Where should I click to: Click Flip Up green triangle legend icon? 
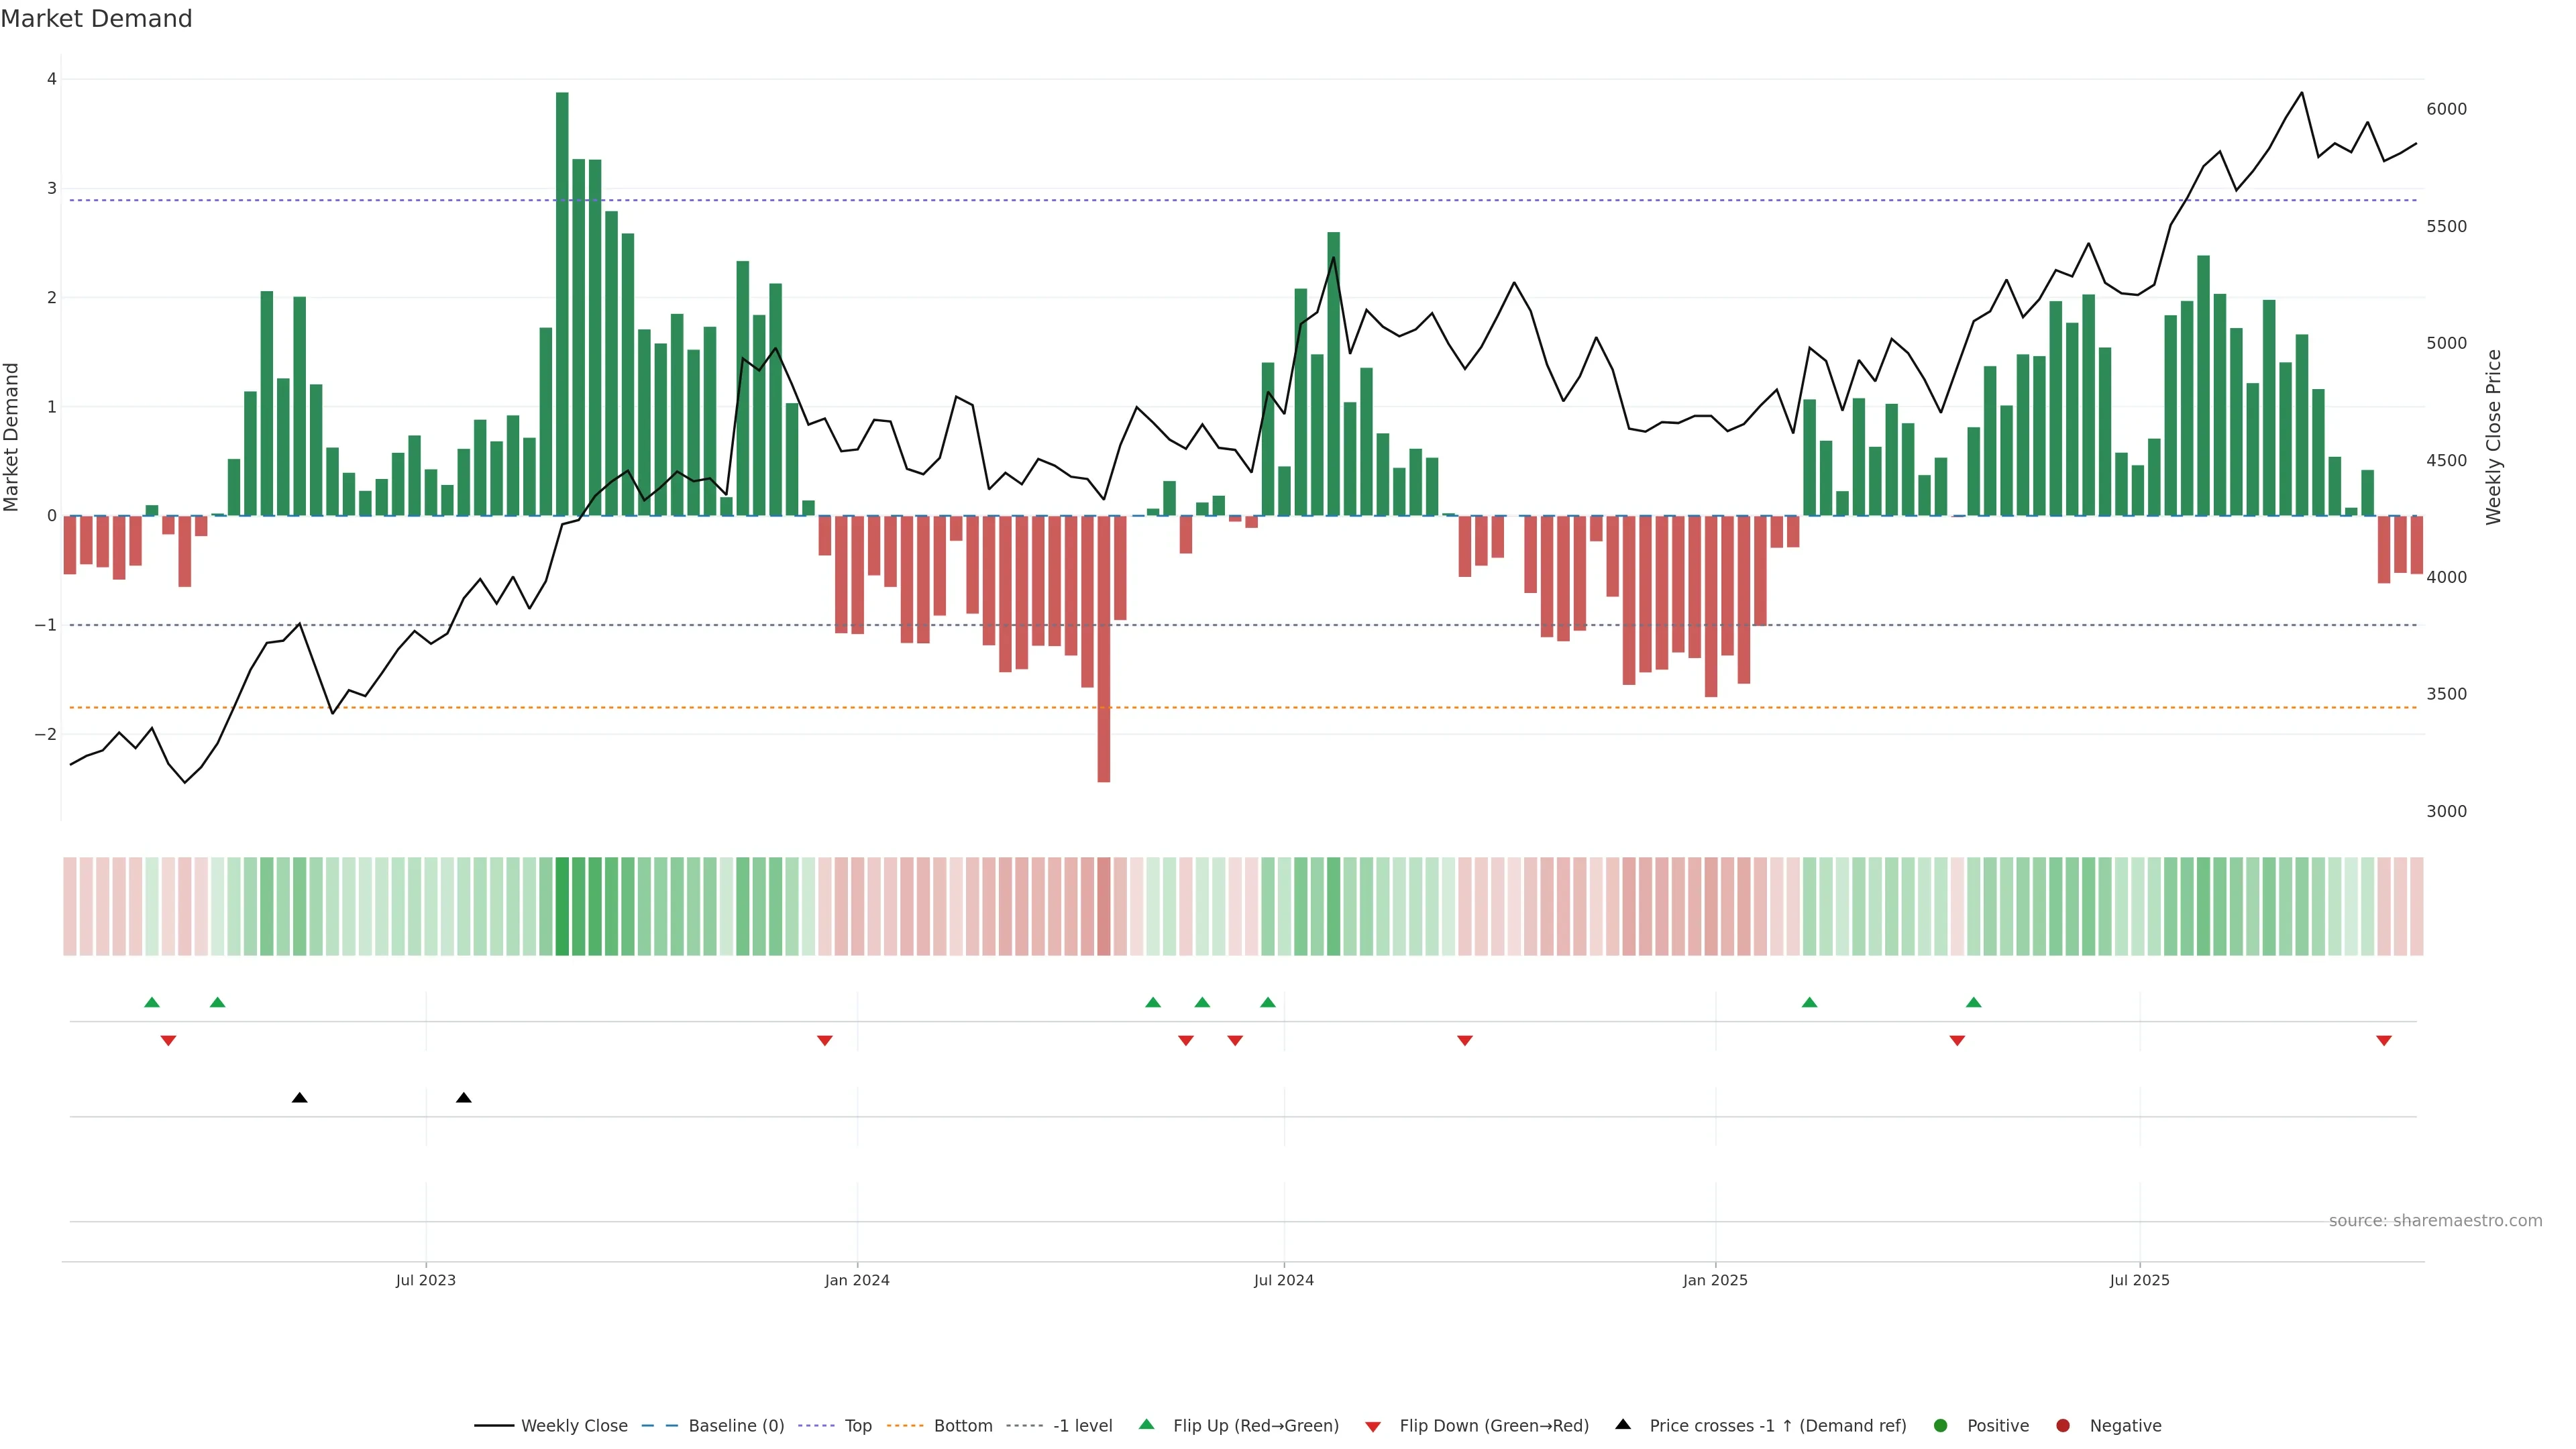click(1147, 1425)
